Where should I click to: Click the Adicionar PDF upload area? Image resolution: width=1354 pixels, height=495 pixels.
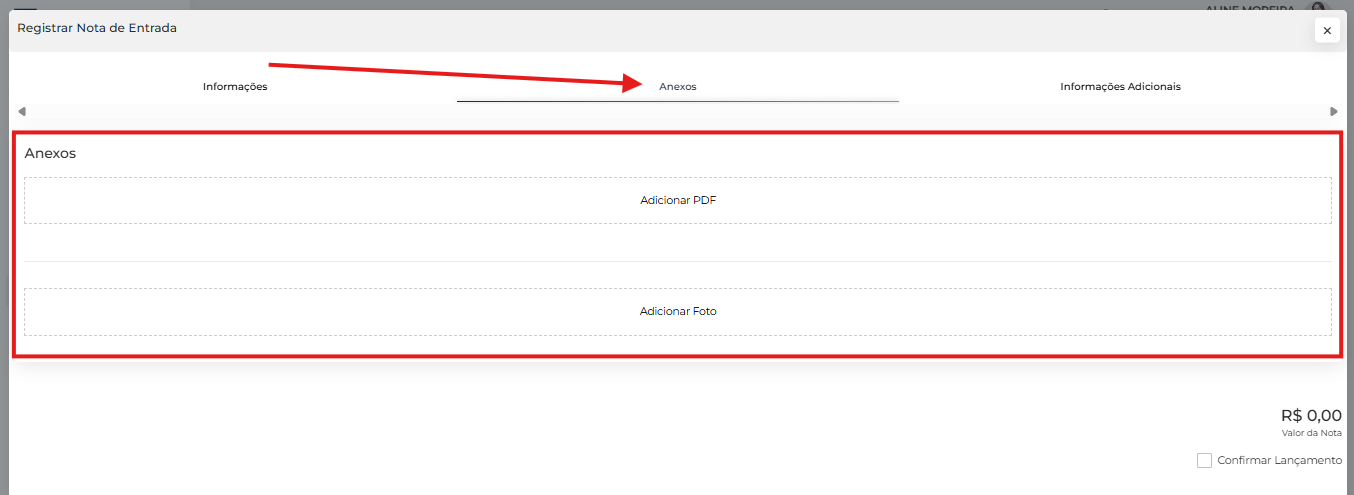tap(678, 201)
